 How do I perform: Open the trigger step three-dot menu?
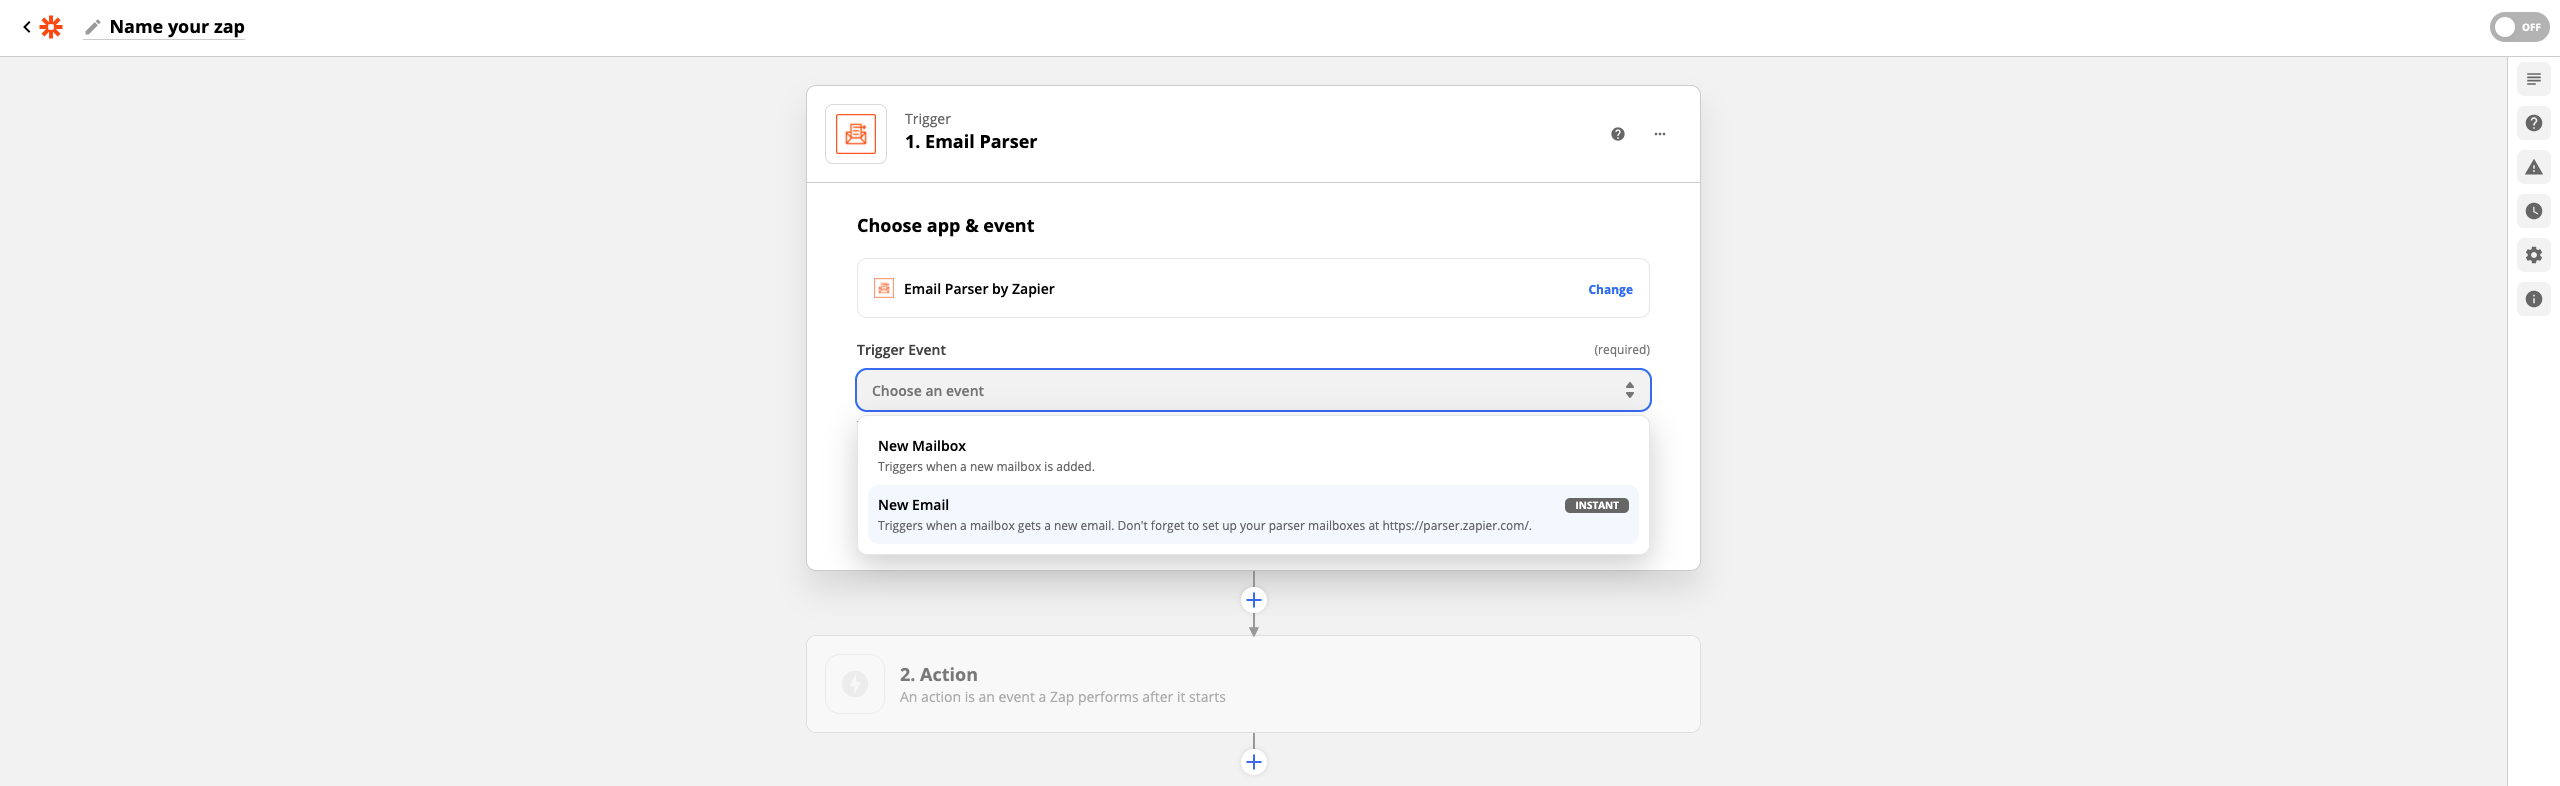coord(1659,134)
